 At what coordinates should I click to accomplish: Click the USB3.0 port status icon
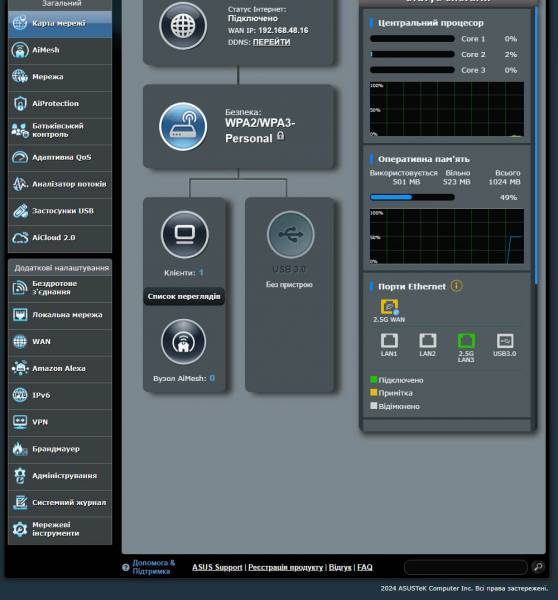(505, 341)
